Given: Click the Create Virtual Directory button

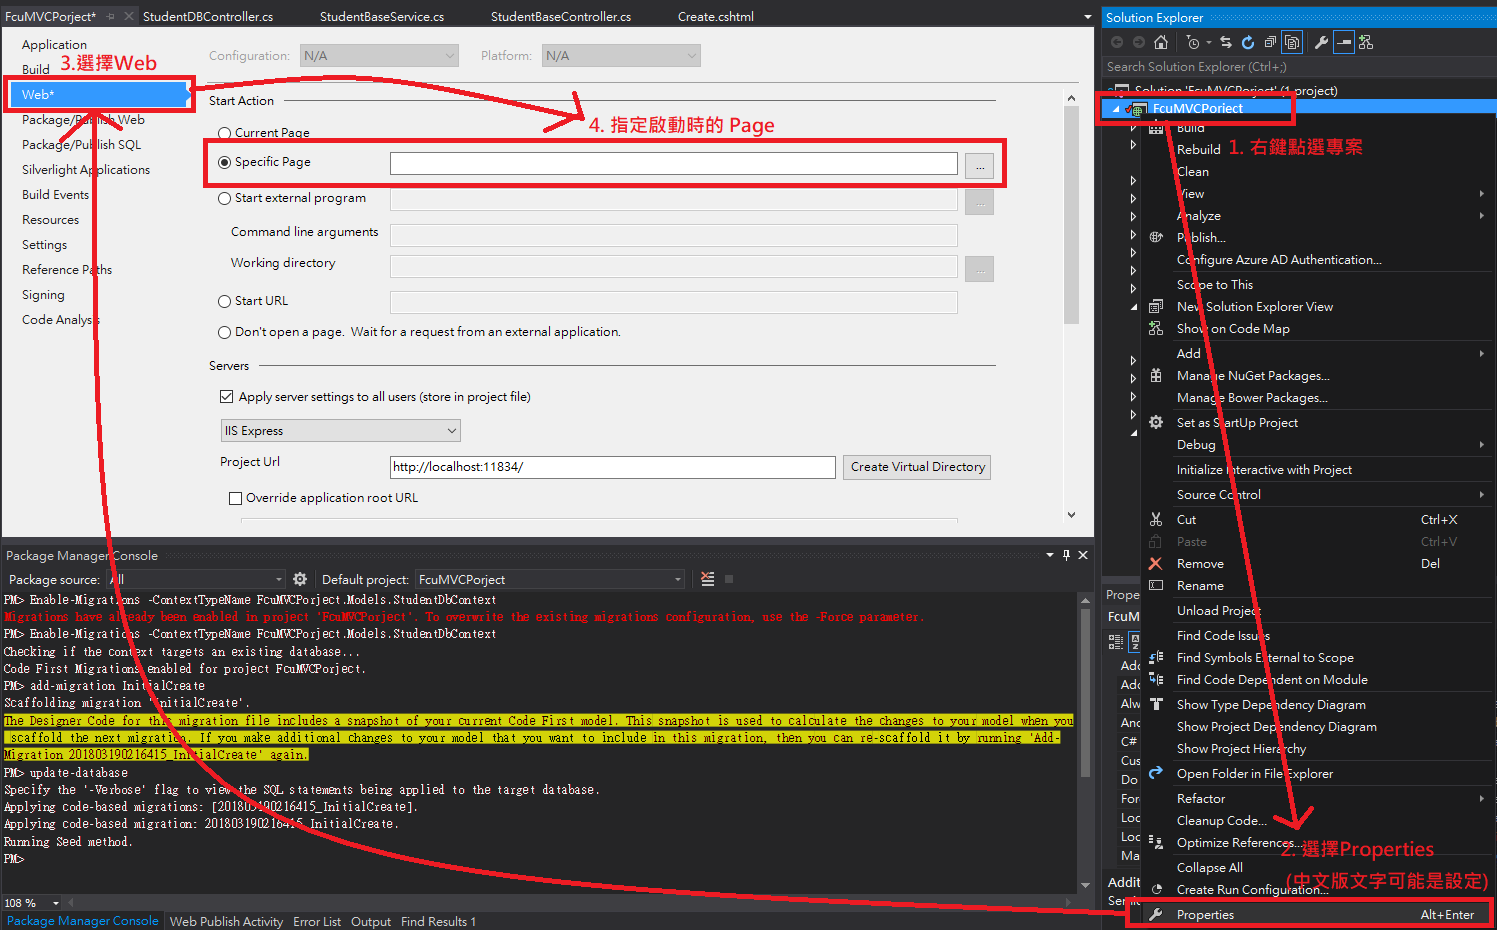Looking at the screenshot, I should pos(916,467).
